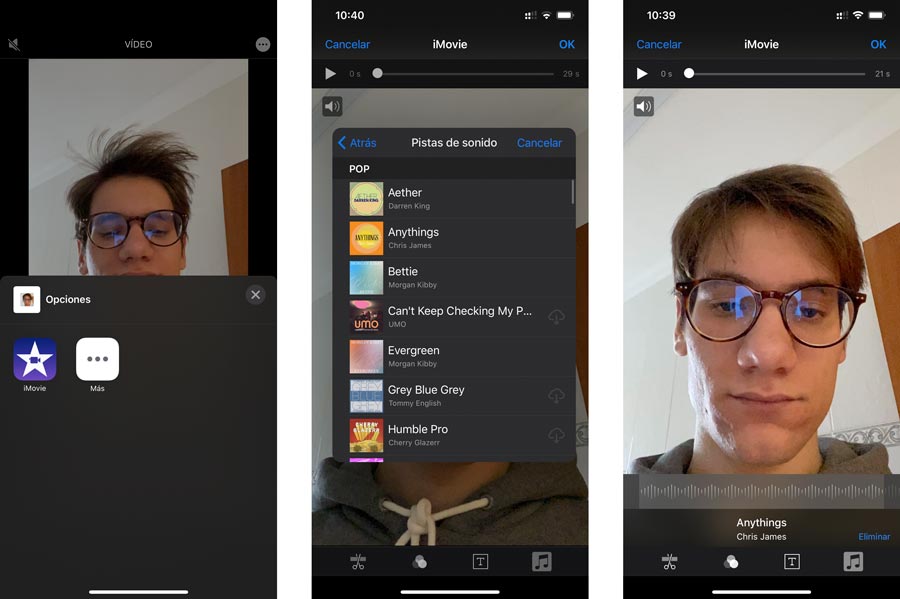Open the trim scissors tool in the 10:39 screen
Viewport: 900px width, 599px height.
click(669, 562)
